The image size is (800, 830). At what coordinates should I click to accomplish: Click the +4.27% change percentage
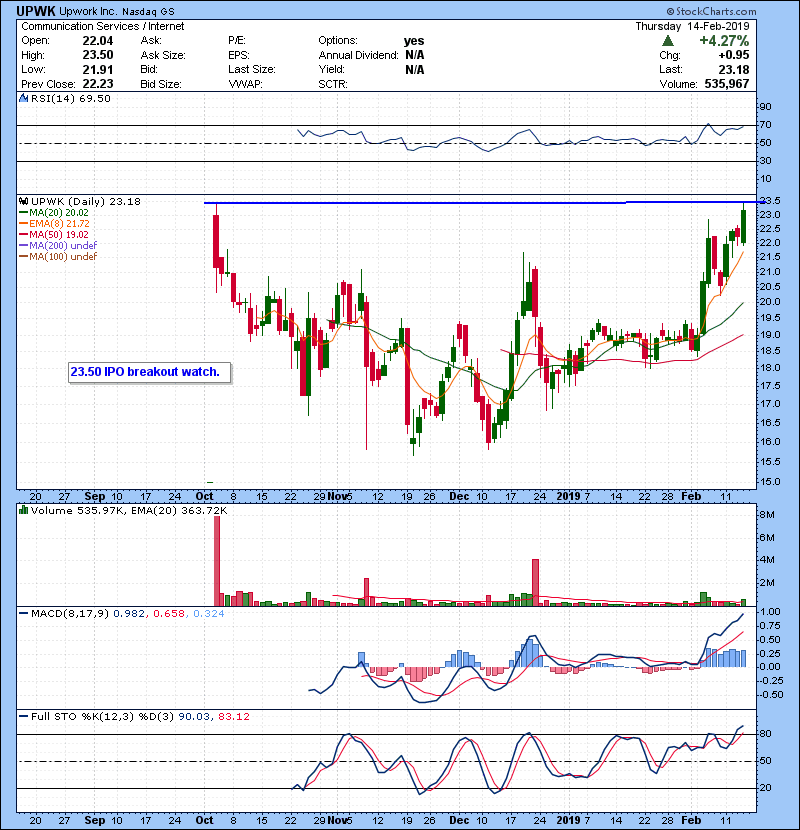tap(724, 41)
